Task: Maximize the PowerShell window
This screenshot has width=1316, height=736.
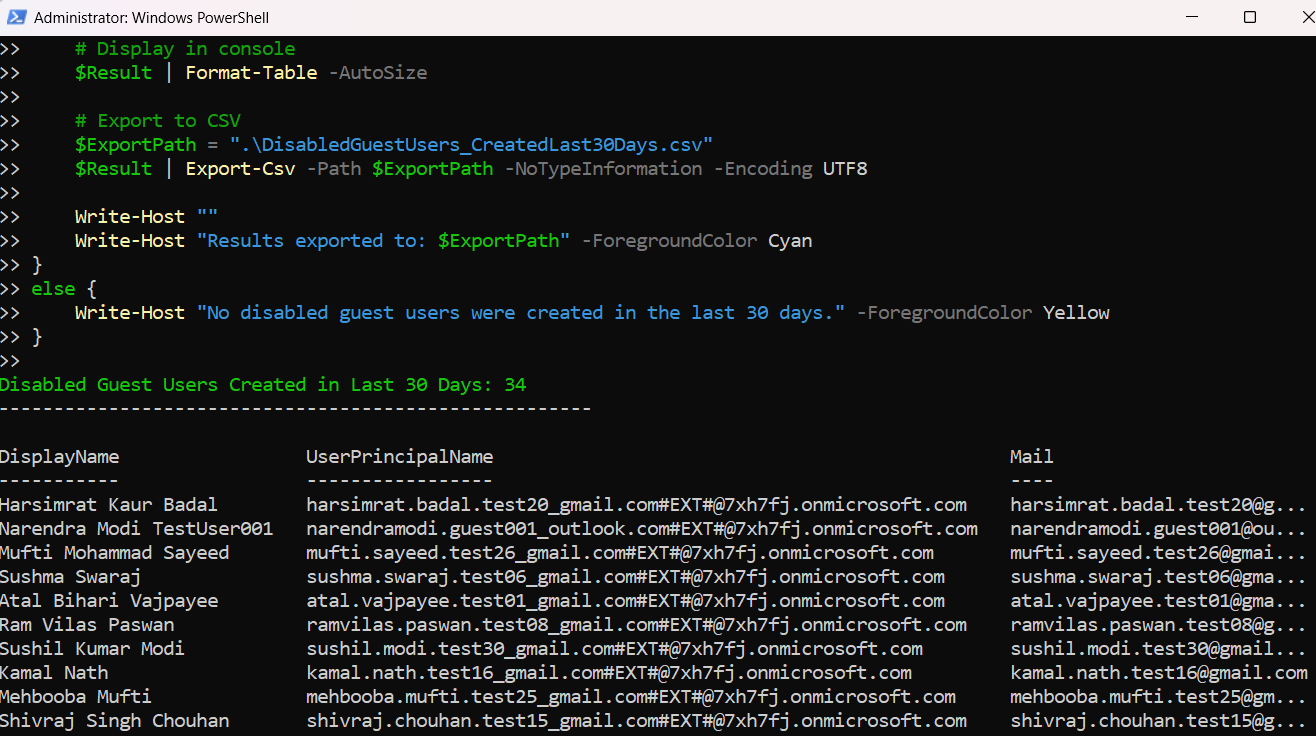Action: [1249, 17]
